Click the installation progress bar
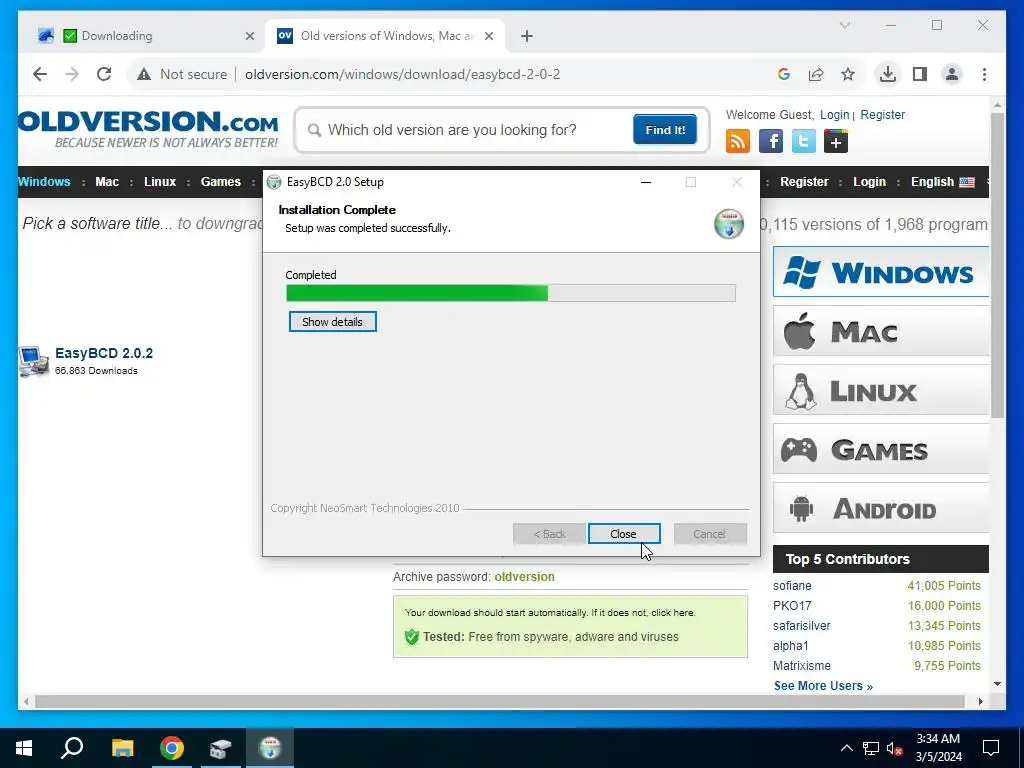This screenshot has width=1024, height=768. (x=511, y=293)
